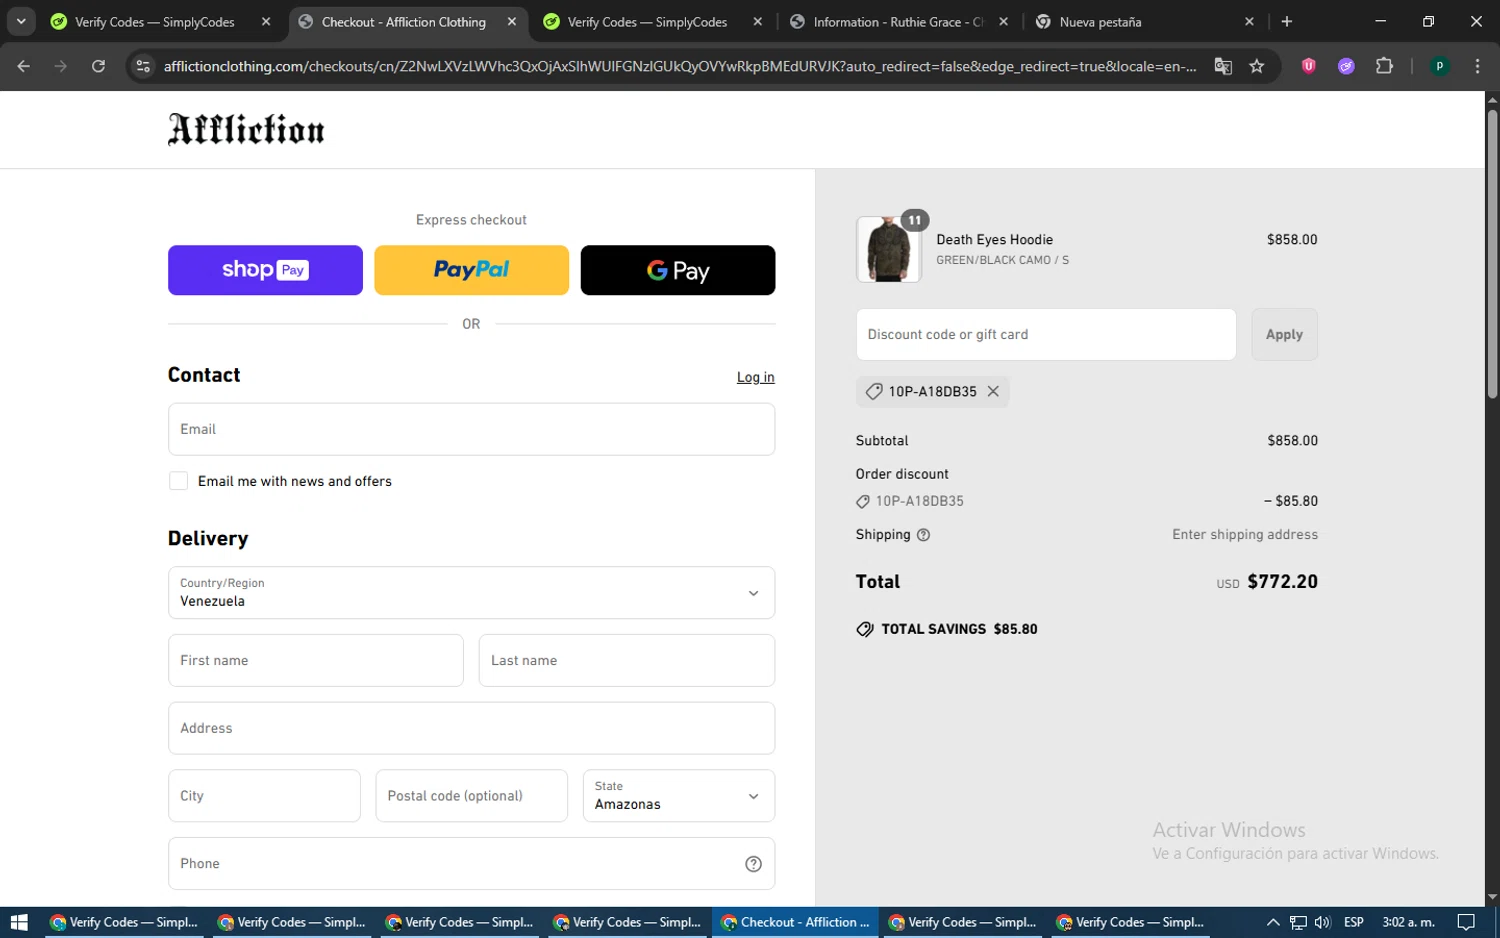Close the Nueva pestaña tab
The height and width of the screenshot is (938, 1500).
(x=1249, y=21)
